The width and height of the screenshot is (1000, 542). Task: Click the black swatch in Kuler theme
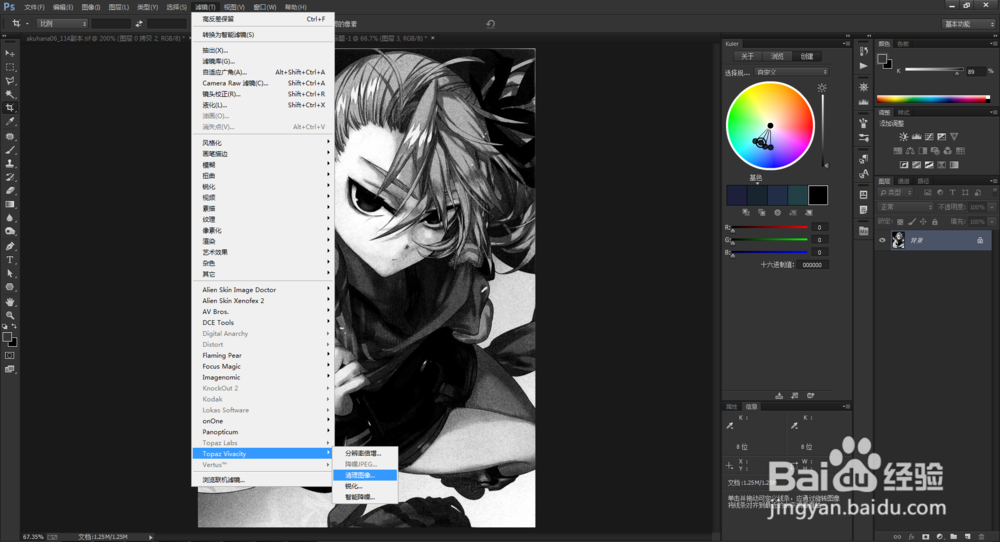pyautogui.click(x=818, y=195)
